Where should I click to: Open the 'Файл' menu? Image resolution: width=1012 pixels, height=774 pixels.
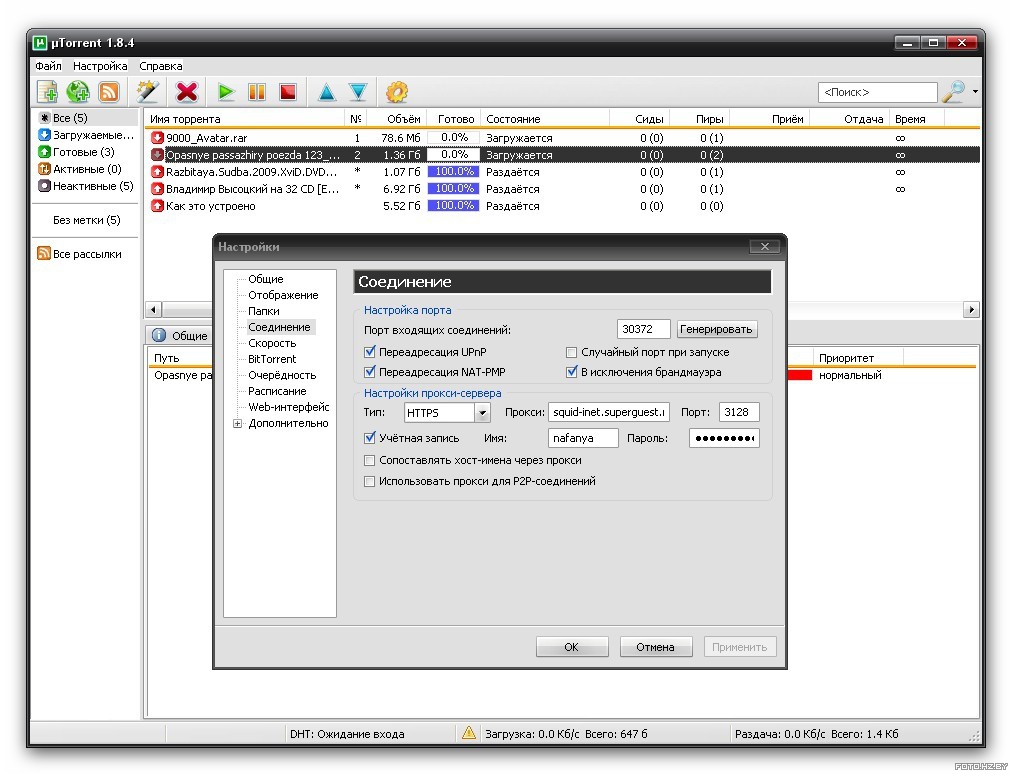(48, 66)
